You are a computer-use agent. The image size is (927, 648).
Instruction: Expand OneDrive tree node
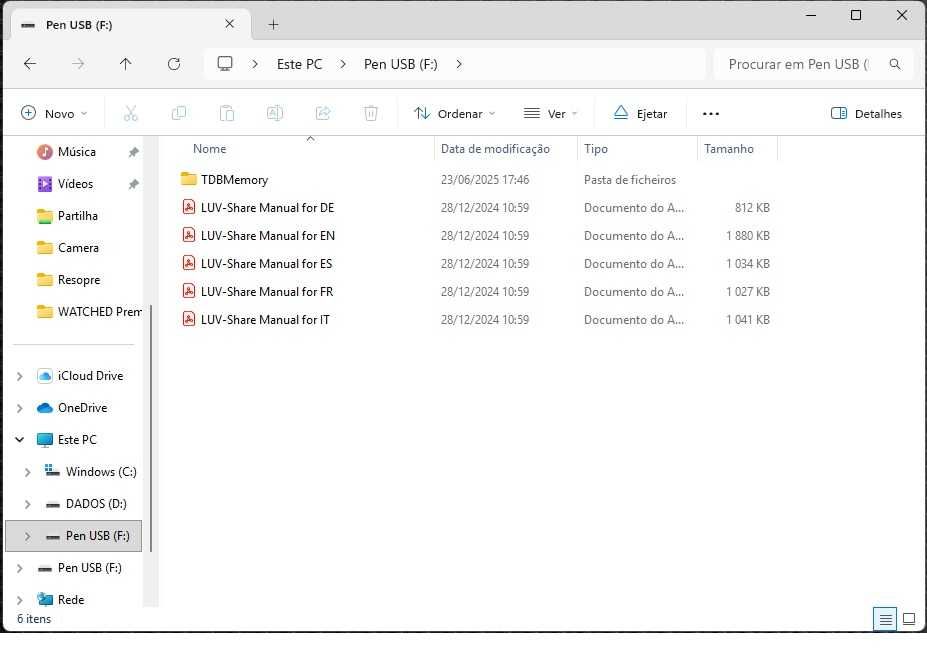click(x=20, y=408)
